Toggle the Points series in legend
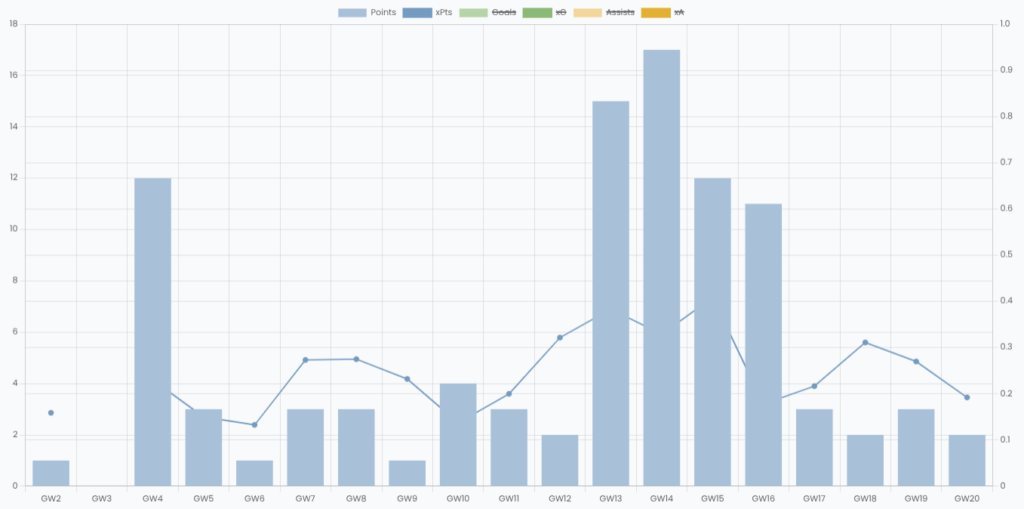1024x509 pixels. [x=367, y=12]
